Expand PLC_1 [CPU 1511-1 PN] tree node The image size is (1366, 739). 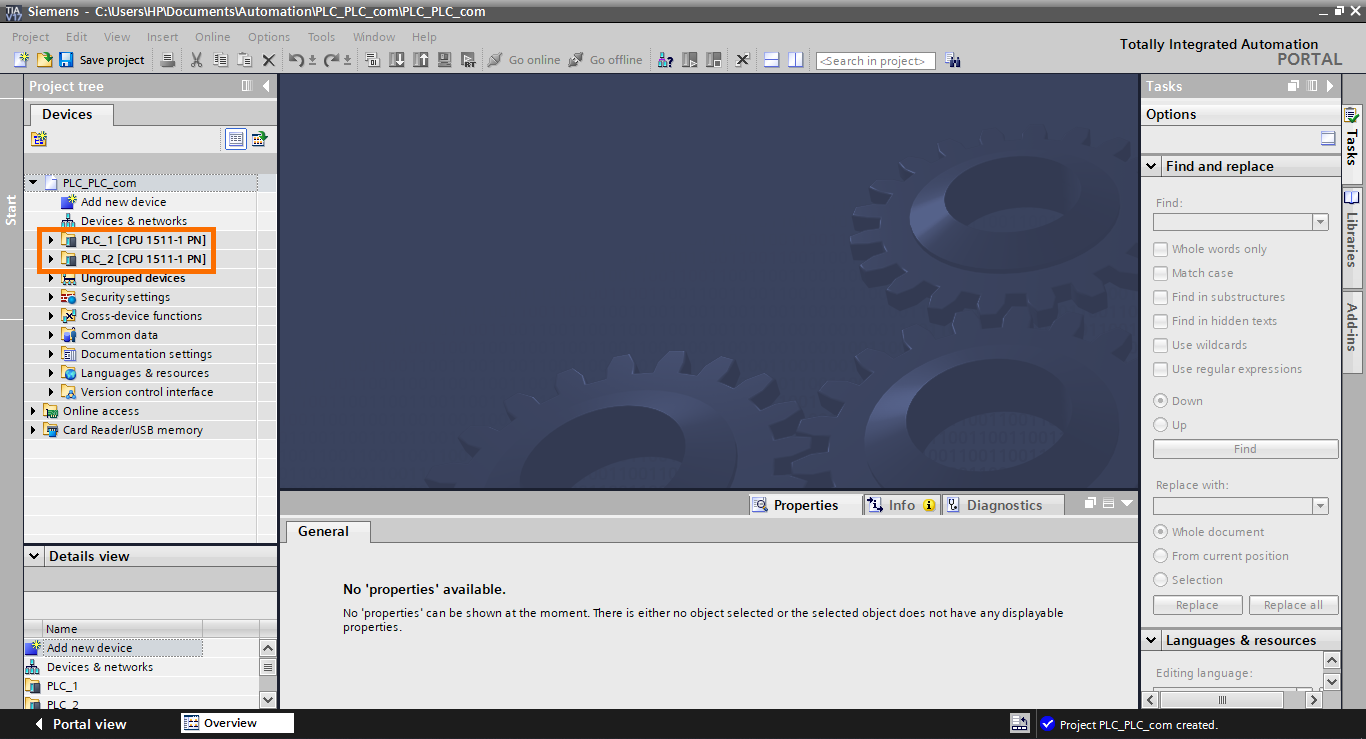coord(51,240)
